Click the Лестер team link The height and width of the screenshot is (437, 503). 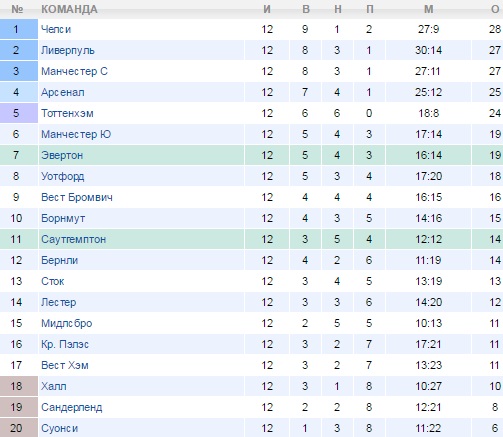(59, 302)
